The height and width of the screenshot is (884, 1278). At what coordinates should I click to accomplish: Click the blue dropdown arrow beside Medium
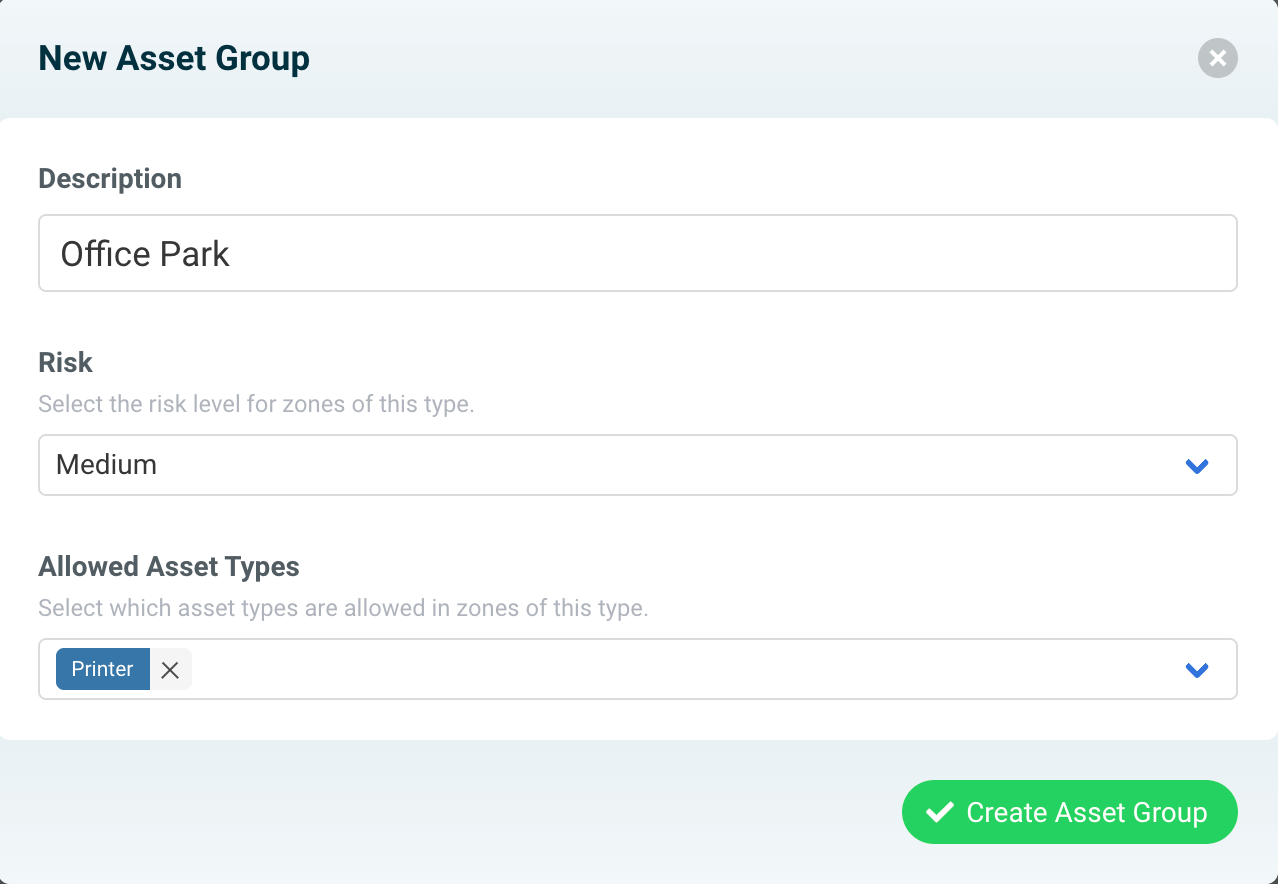pyautogui.click(x=1196, y=465)
